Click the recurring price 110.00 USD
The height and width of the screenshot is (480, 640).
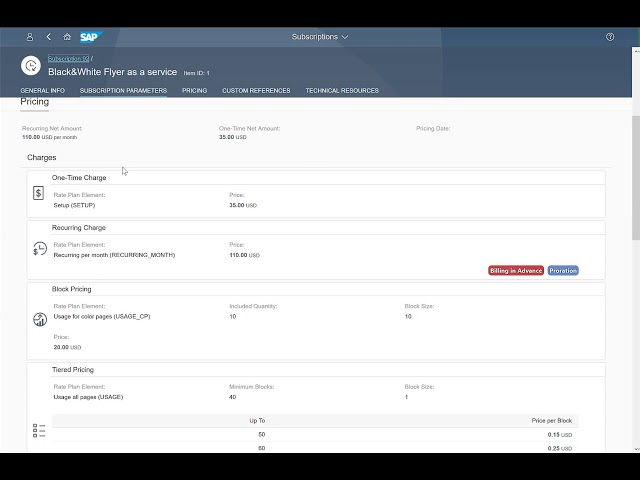tap(244, 255)
